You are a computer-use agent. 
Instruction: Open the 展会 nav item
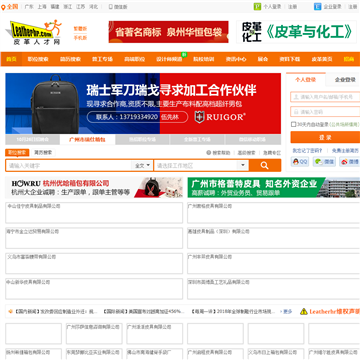point(263,59)
